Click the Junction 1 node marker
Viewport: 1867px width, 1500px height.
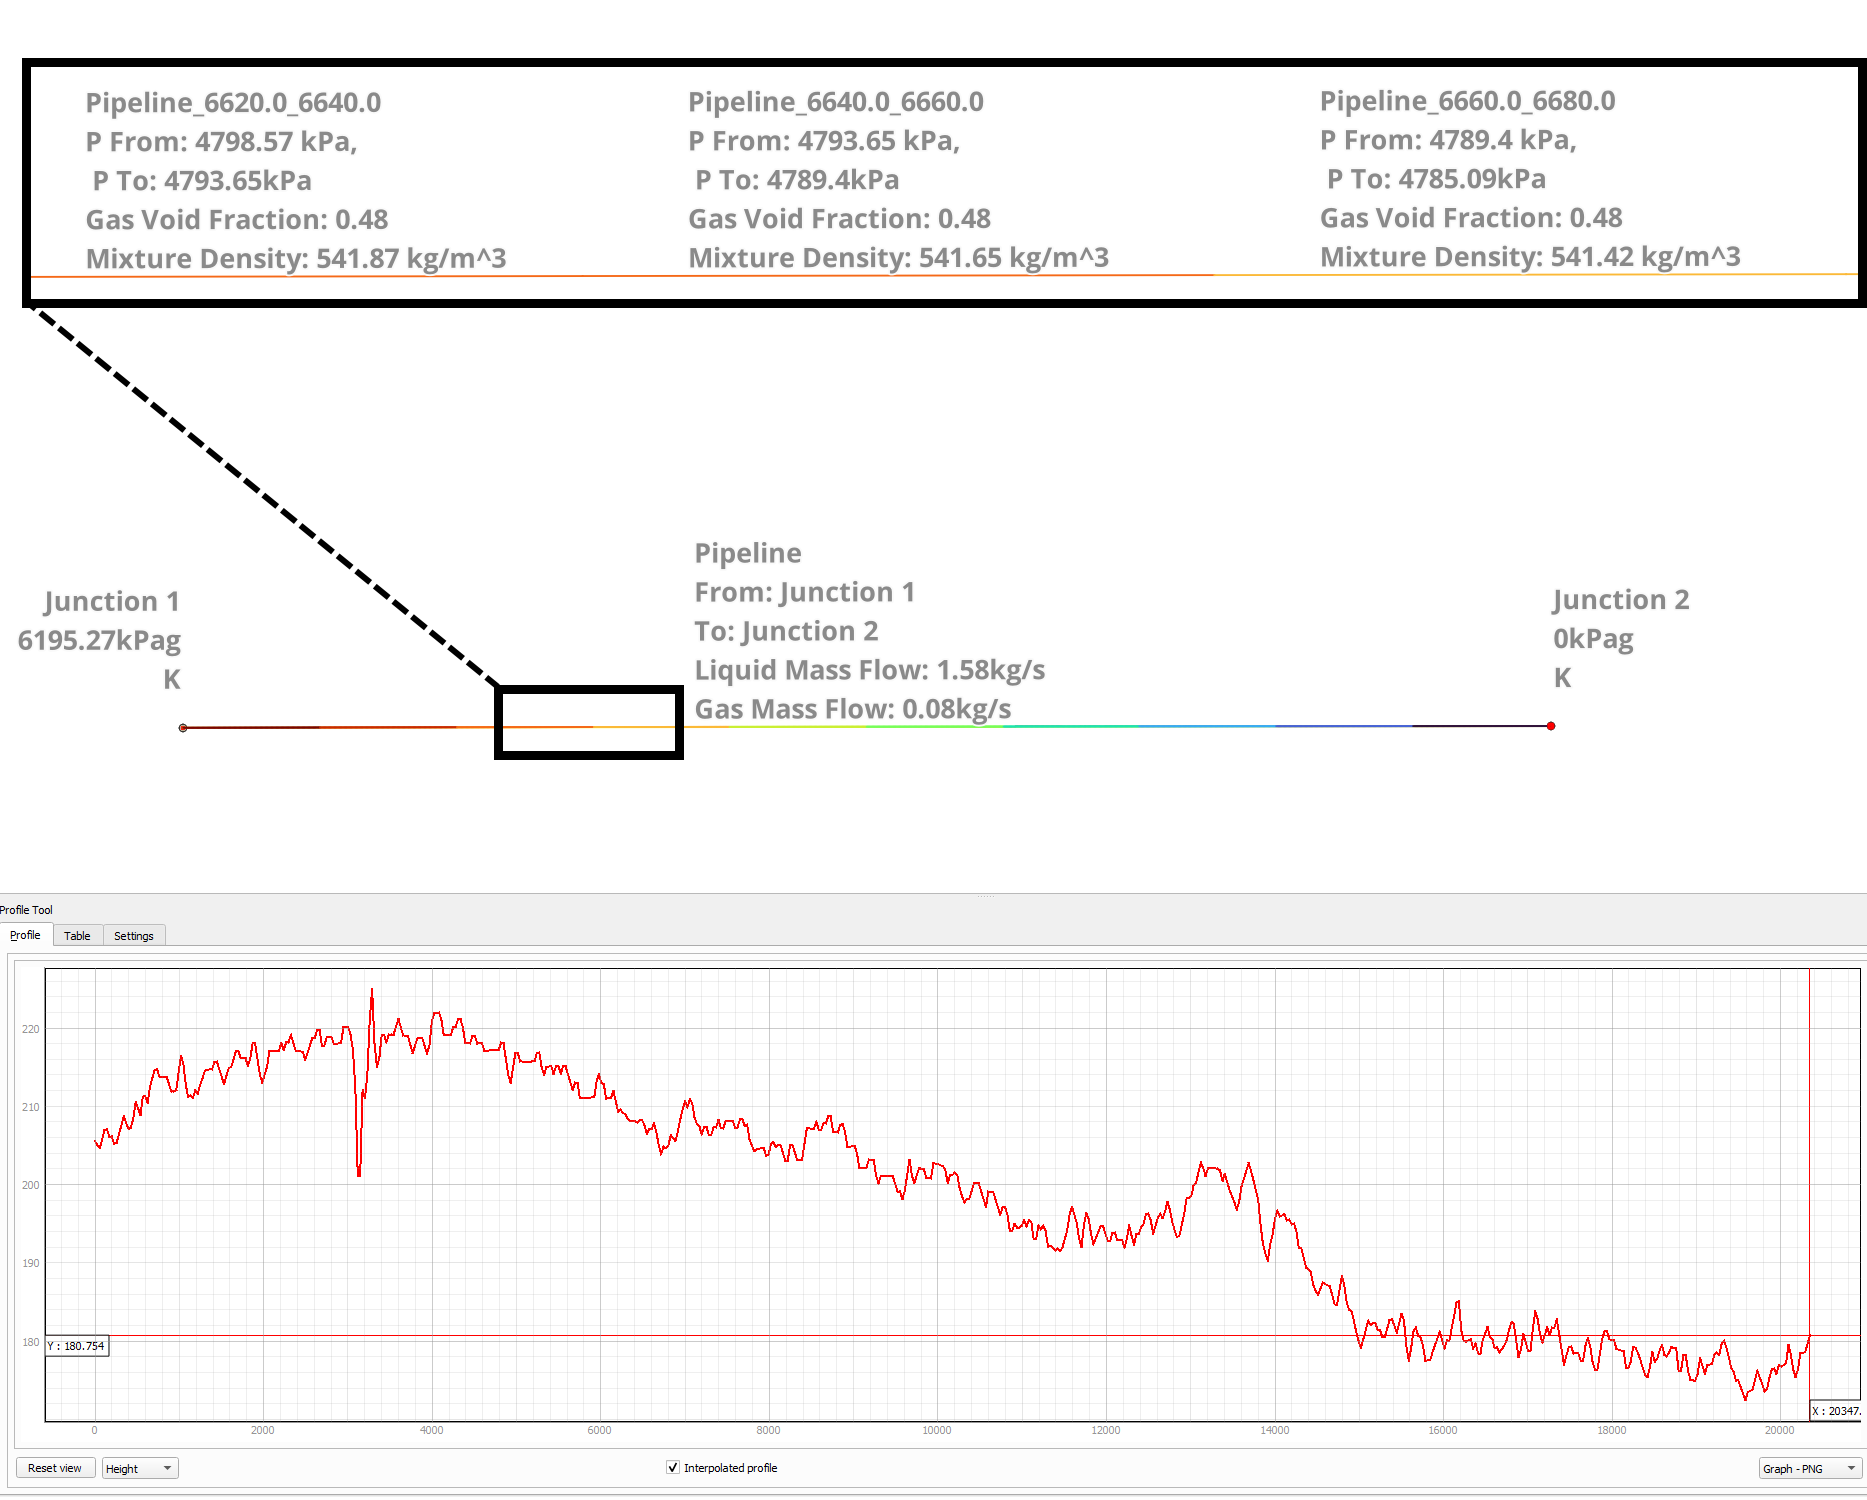pyautogui.click(x=183, y=728)
